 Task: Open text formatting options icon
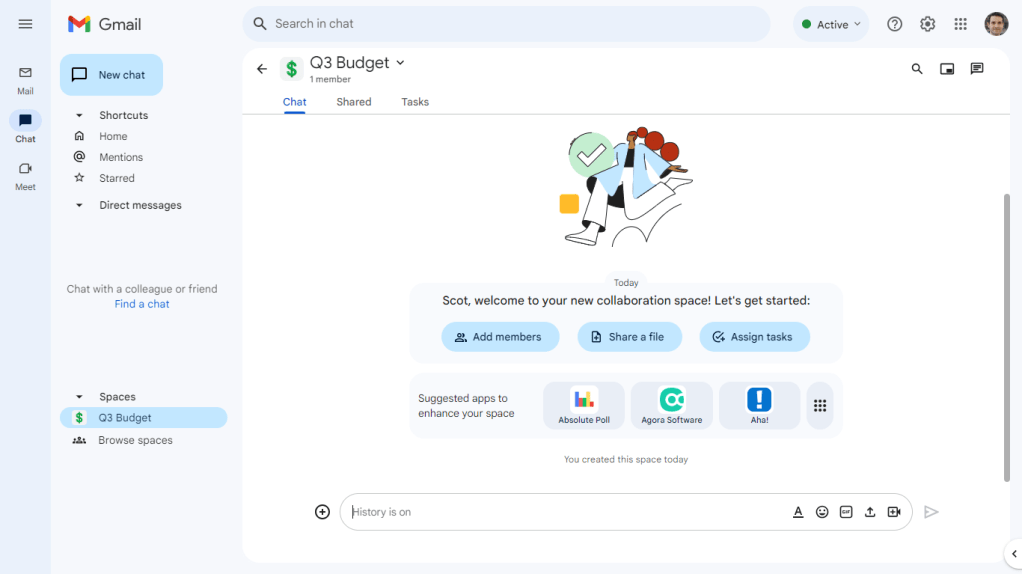pos(798,512)
